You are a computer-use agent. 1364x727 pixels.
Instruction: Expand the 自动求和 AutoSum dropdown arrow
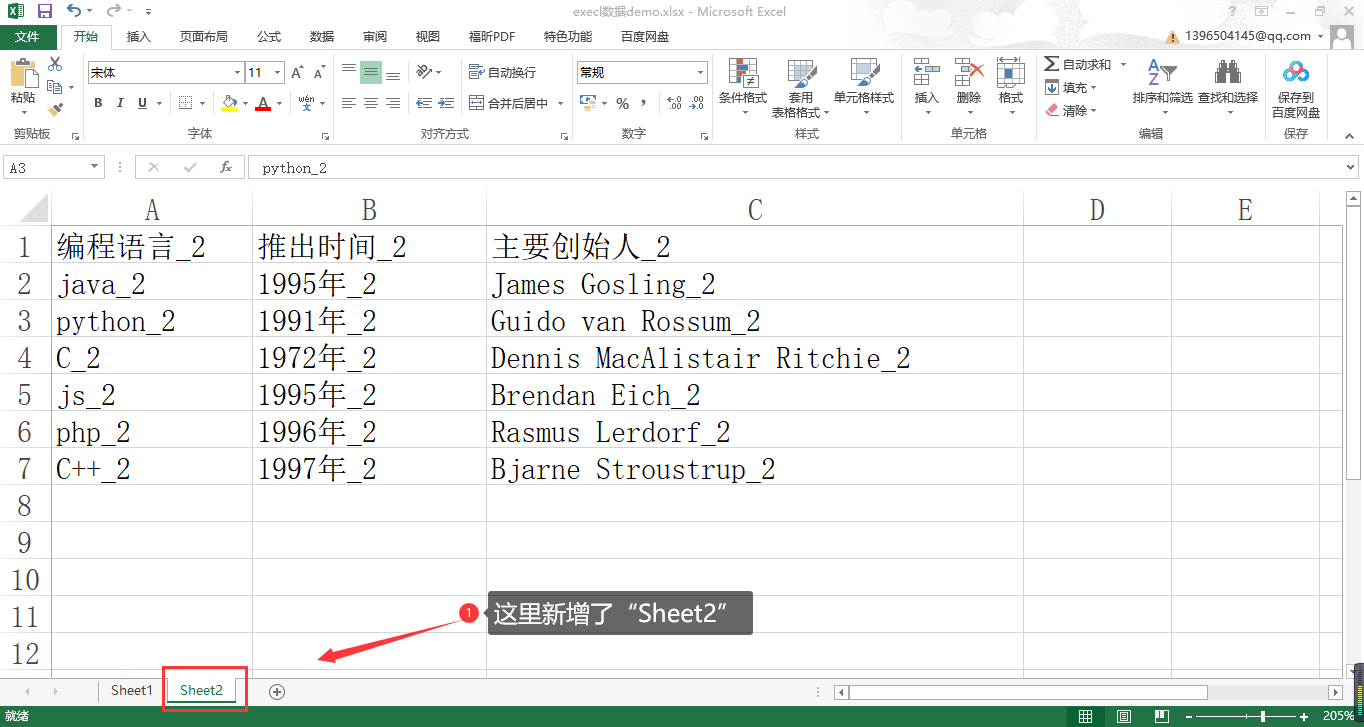(x=1123, y=64)
